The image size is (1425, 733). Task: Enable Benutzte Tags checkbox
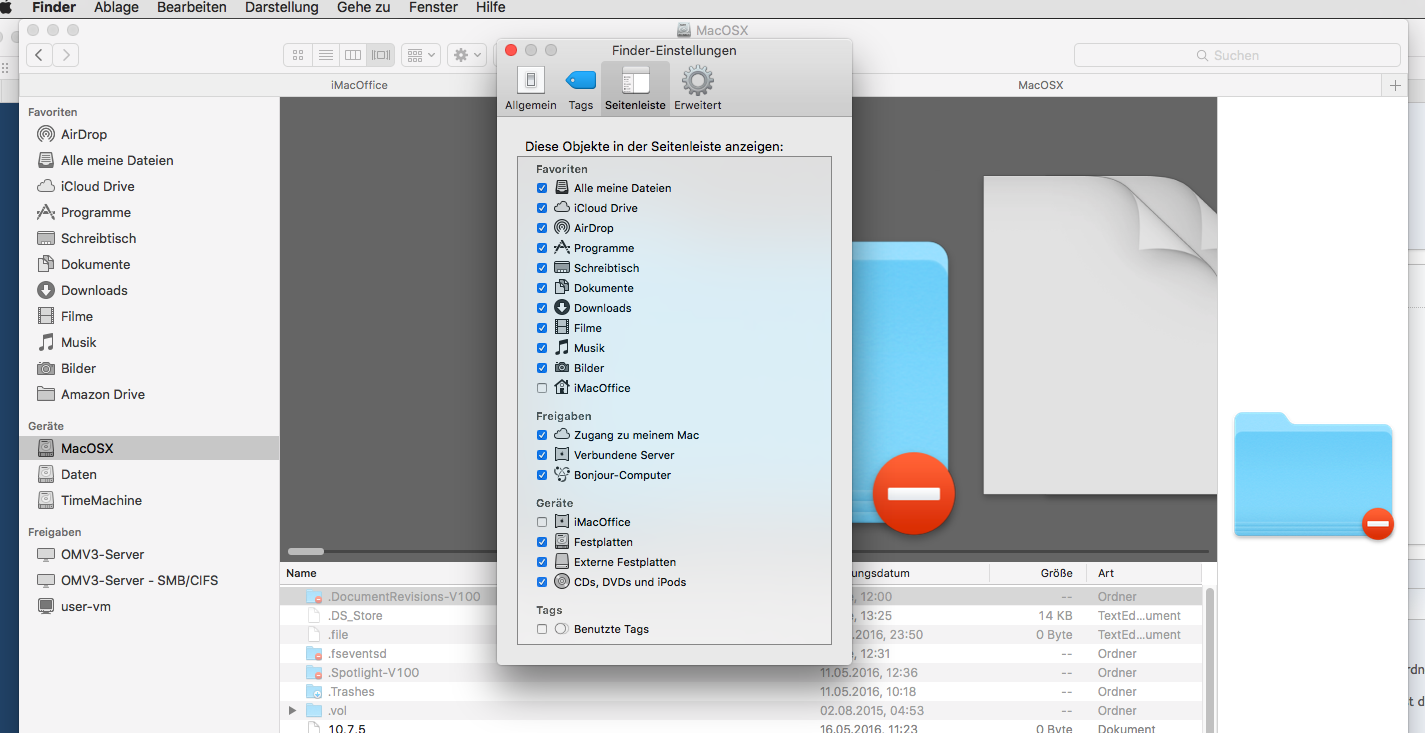tap(542, 629)
